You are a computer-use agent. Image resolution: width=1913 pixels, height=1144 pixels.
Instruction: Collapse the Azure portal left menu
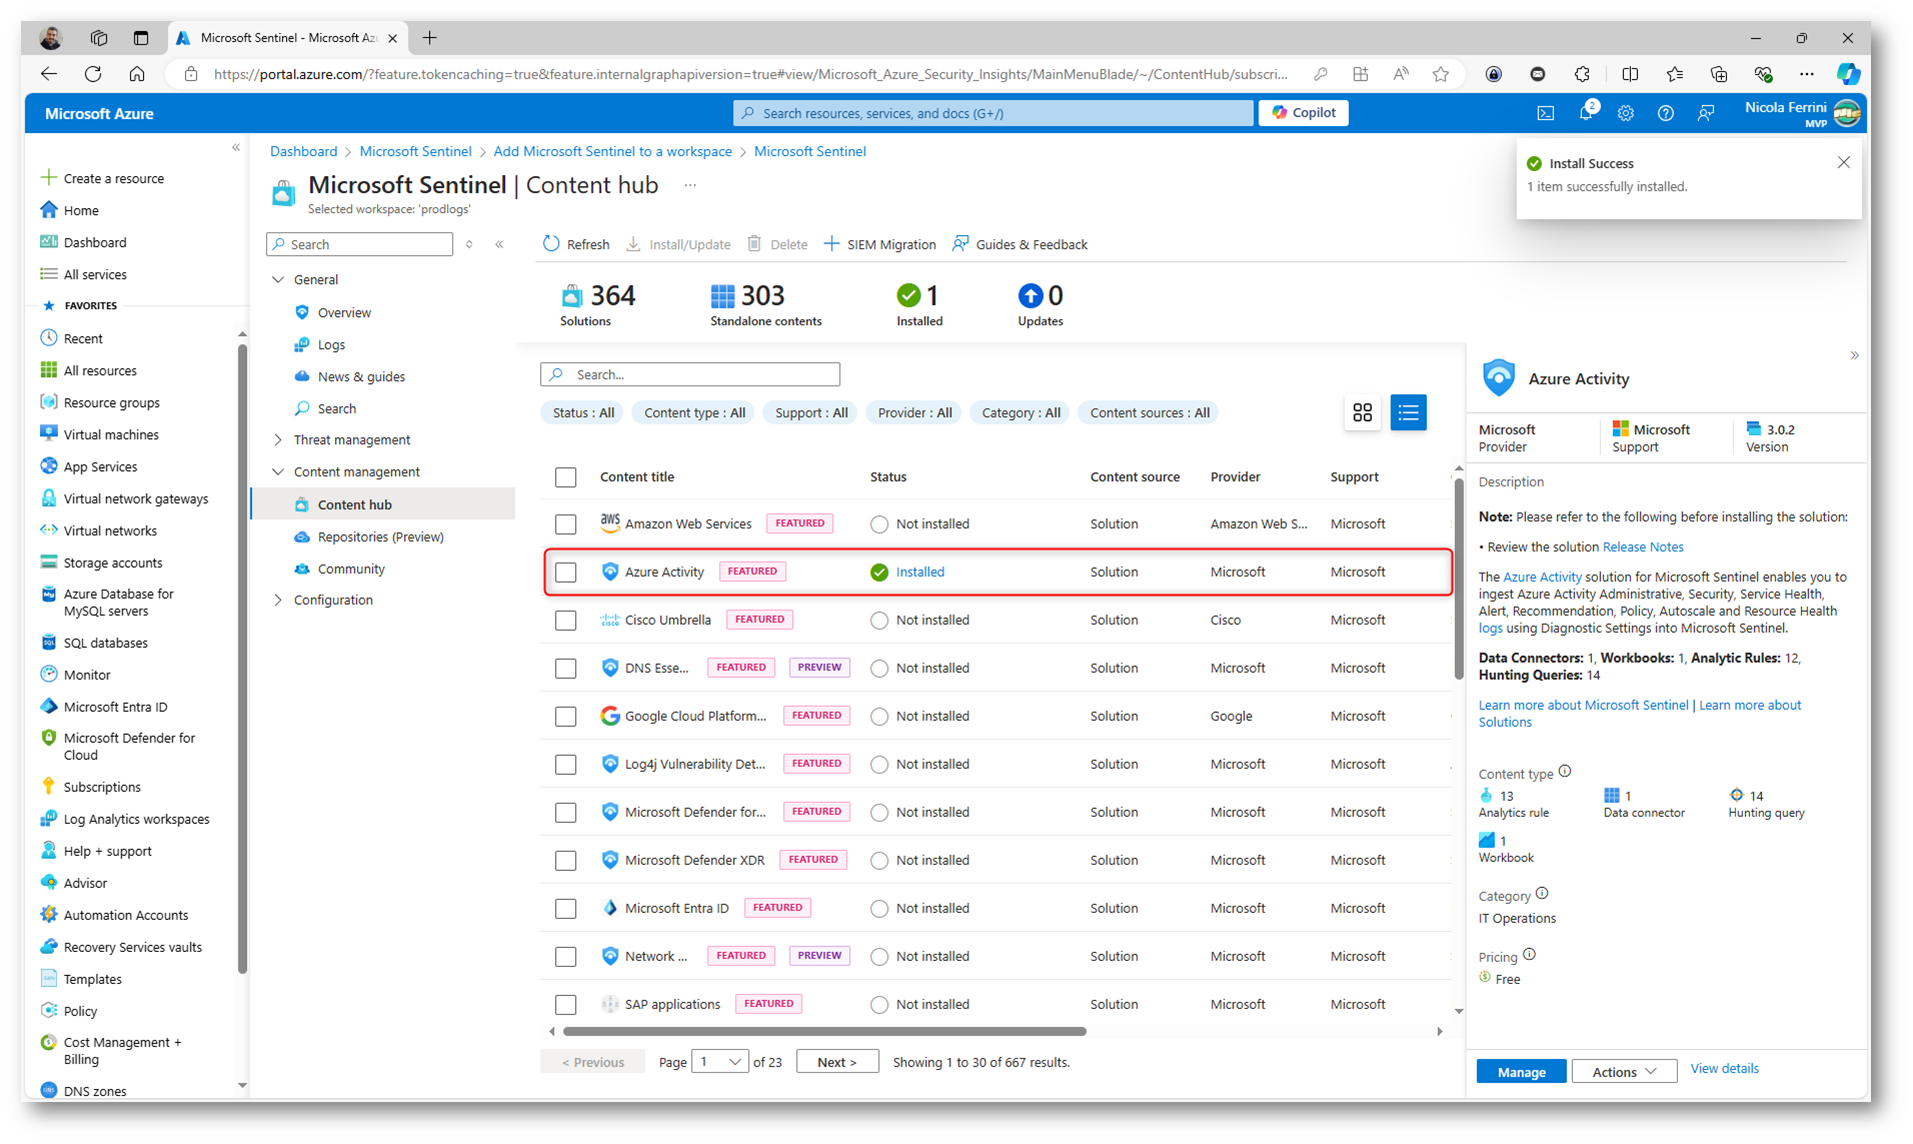pyautogui.click(x=236, y=148)
